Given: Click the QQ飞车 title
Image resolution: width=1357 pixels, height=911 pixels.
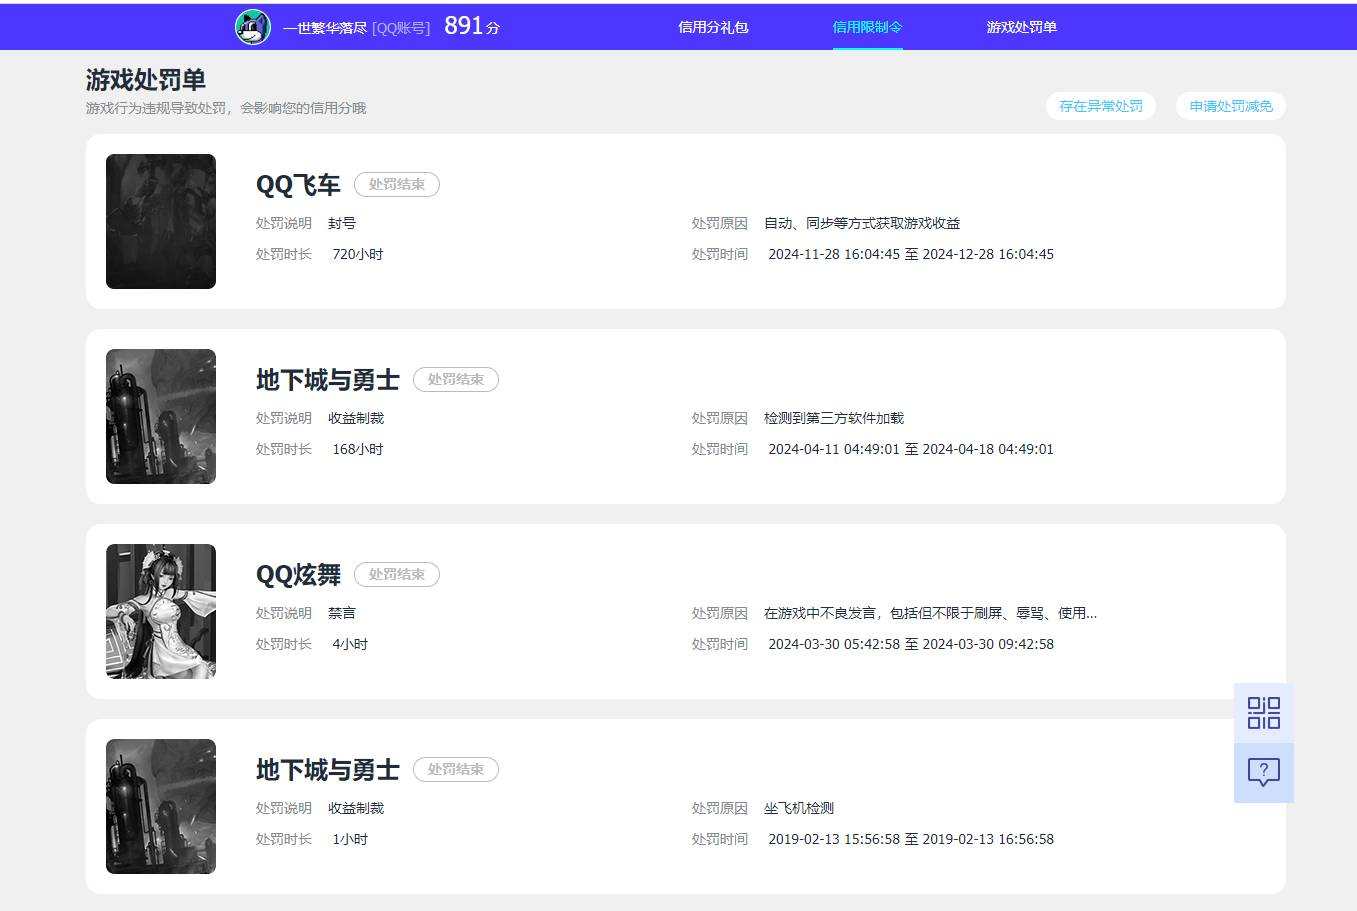Looking at the screenshot, I should click(298, 185).
